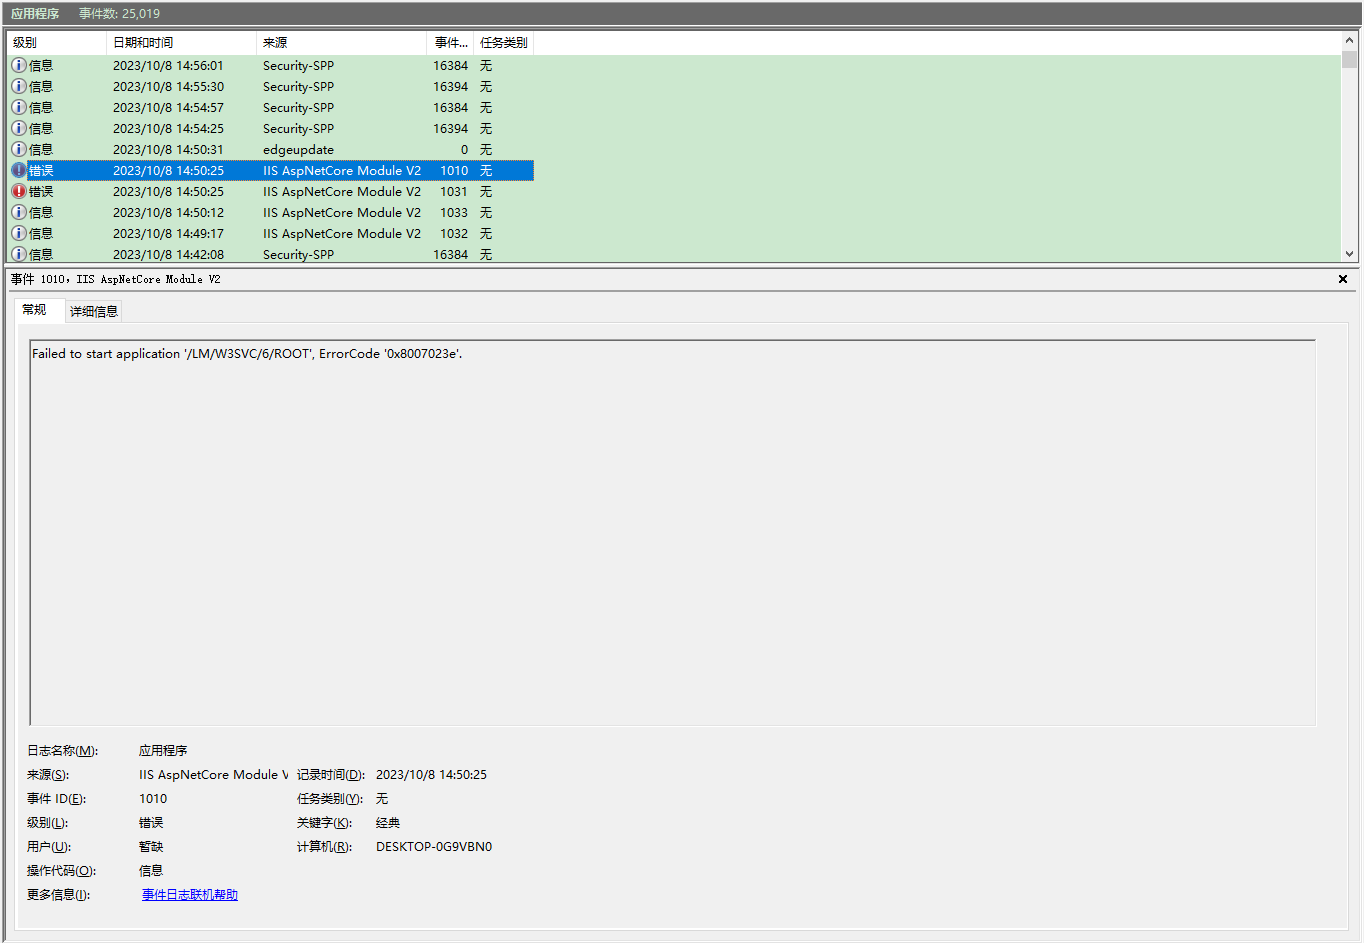Click info icon of event 1032 row
1364x943 pixels.
coord(19,233)
